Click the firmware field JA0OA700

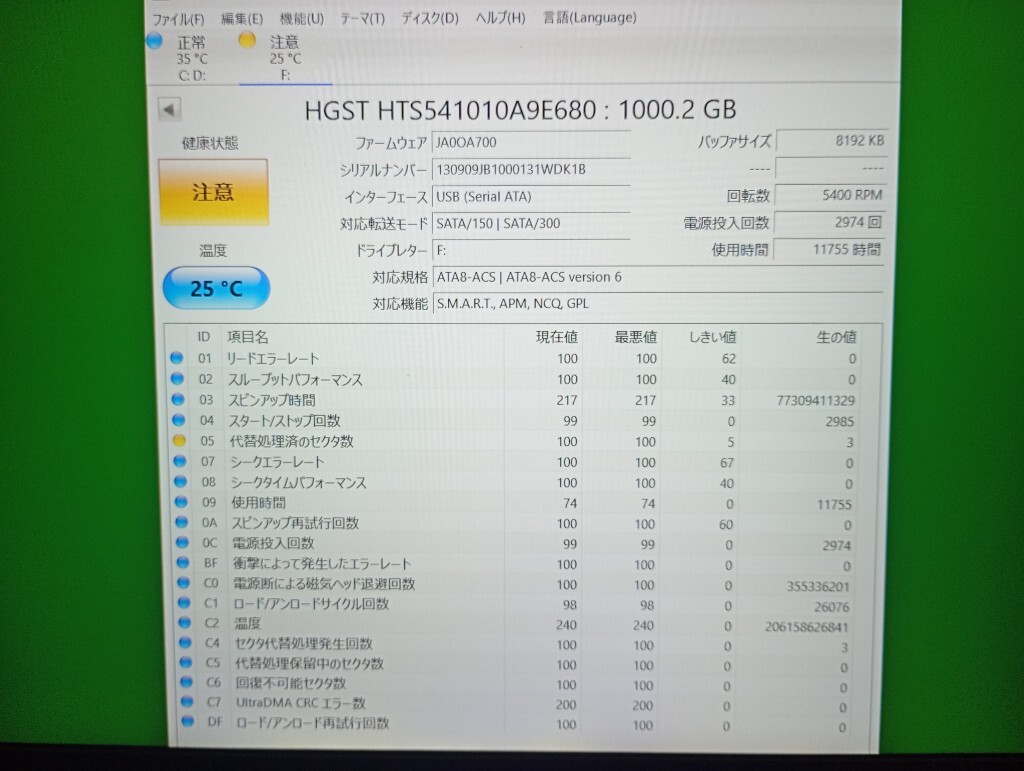530,142
